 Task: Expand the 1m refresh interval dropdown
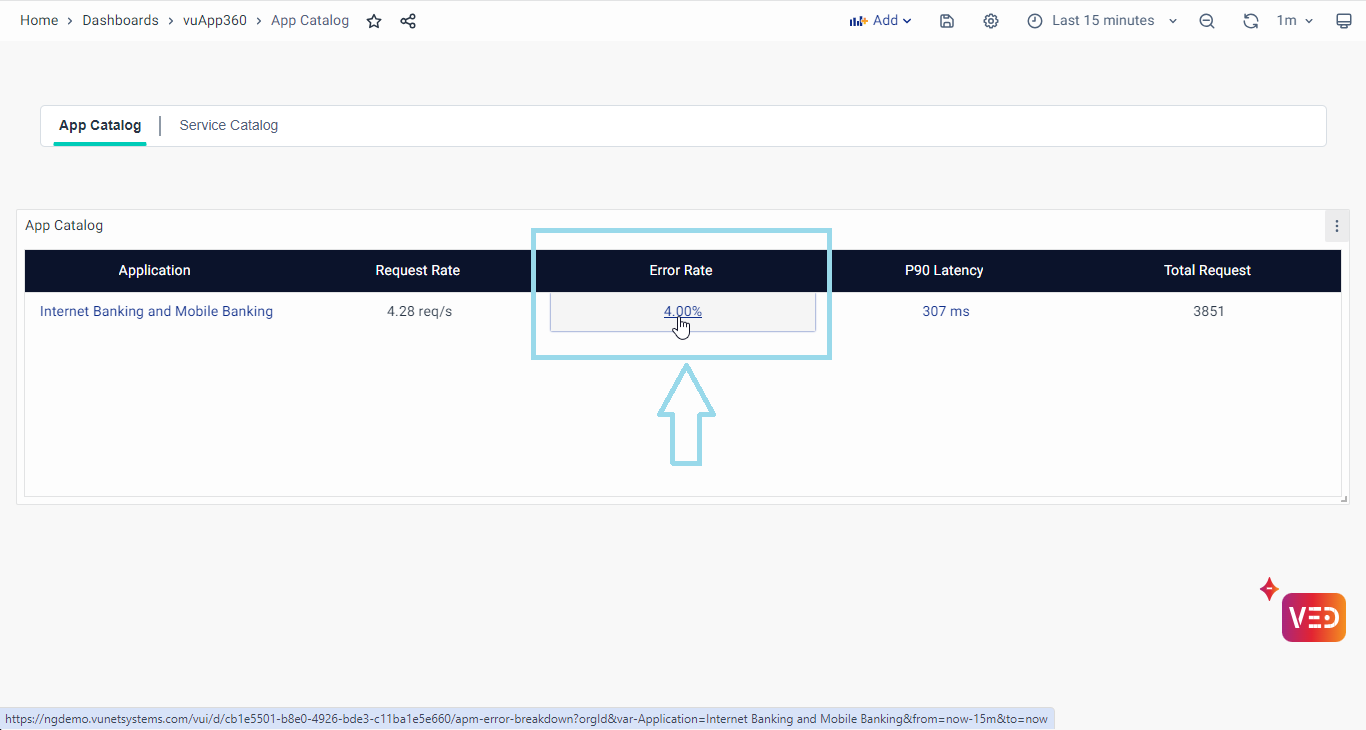pos(1294,21)
